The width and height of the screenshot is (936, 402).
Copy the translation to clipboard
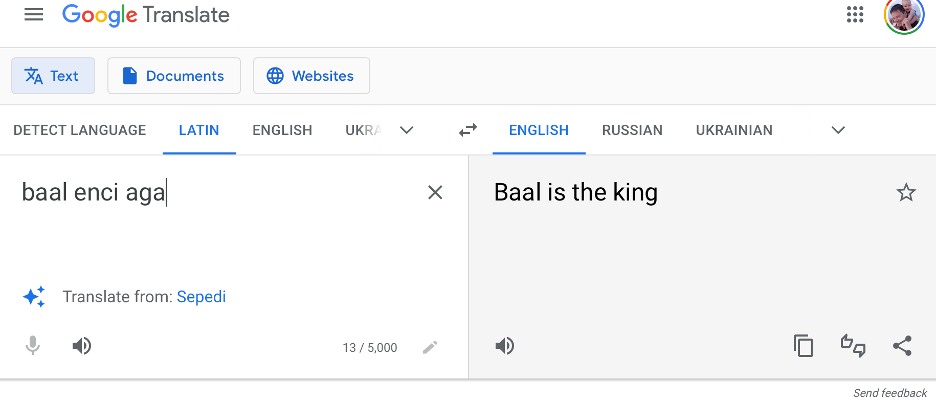tap(804, 346)
